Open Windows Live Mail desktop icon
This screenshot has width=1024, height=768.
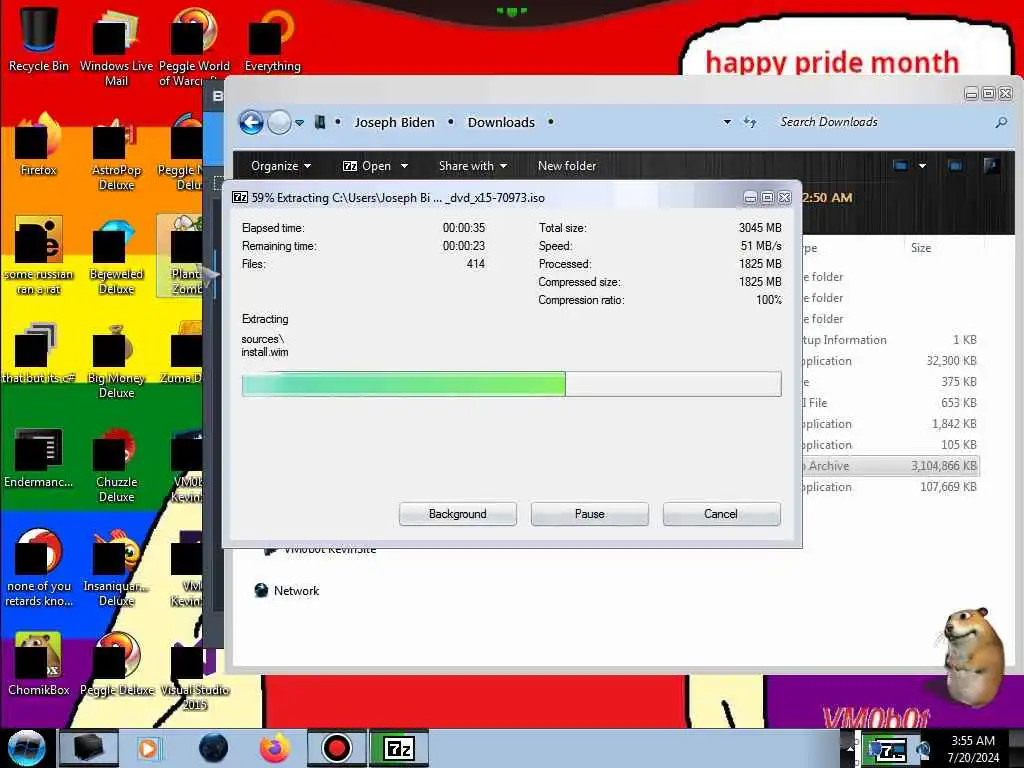tap(116, 46)
